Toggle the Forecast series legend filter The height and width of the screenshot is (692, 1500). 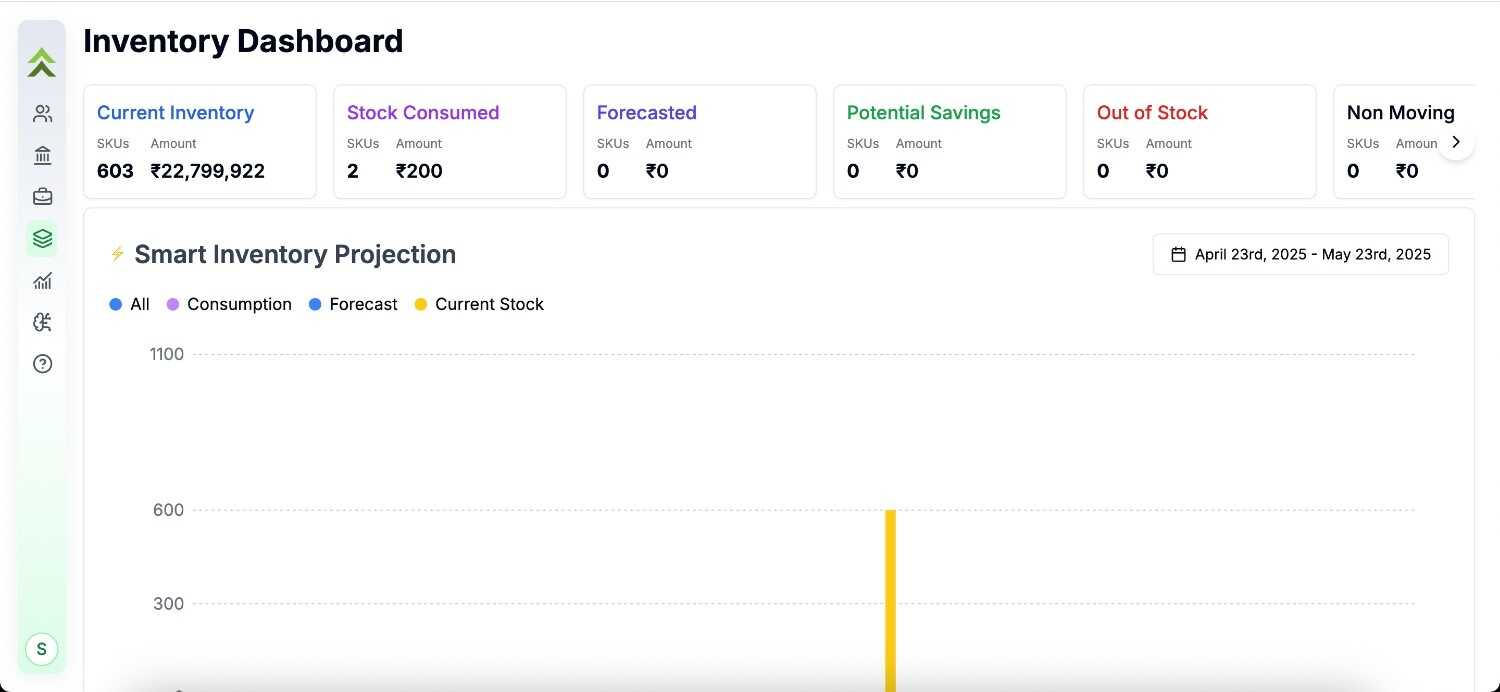click(353, 304)
